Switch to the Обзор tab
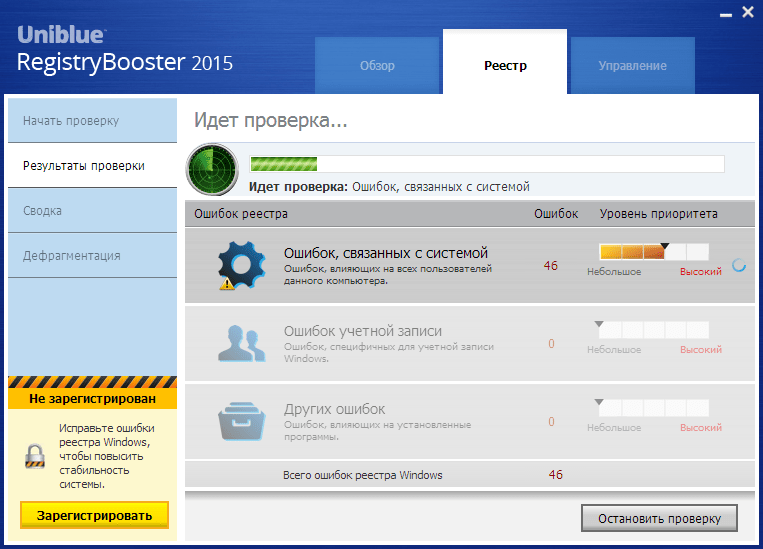763x549 pixels. point(377,66)
